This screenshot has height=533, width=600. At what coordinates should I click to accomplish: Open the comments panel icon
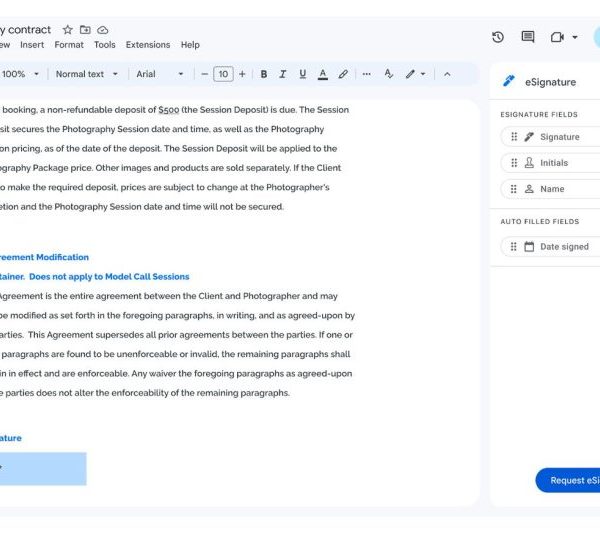pos(528,37)
